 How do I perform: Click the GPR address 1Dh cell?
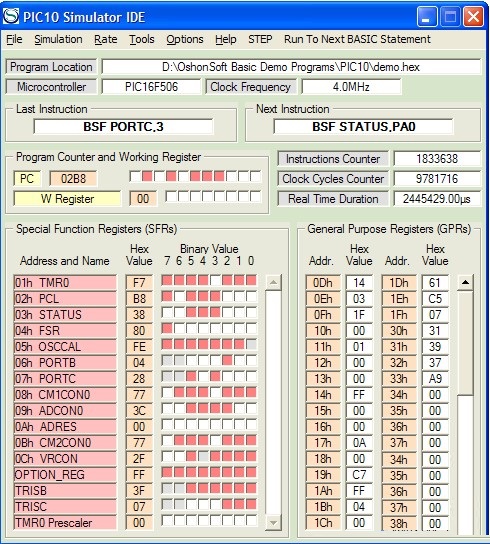(x=399, y=283)
